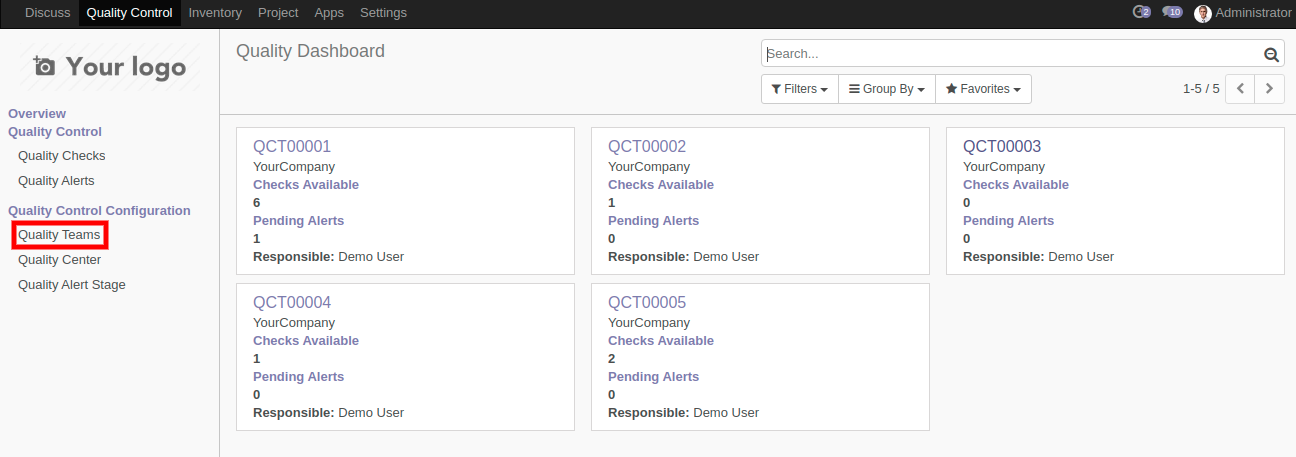
Task: Open Quality Alert Stage configuration
Action: click(x=72, y=285)
